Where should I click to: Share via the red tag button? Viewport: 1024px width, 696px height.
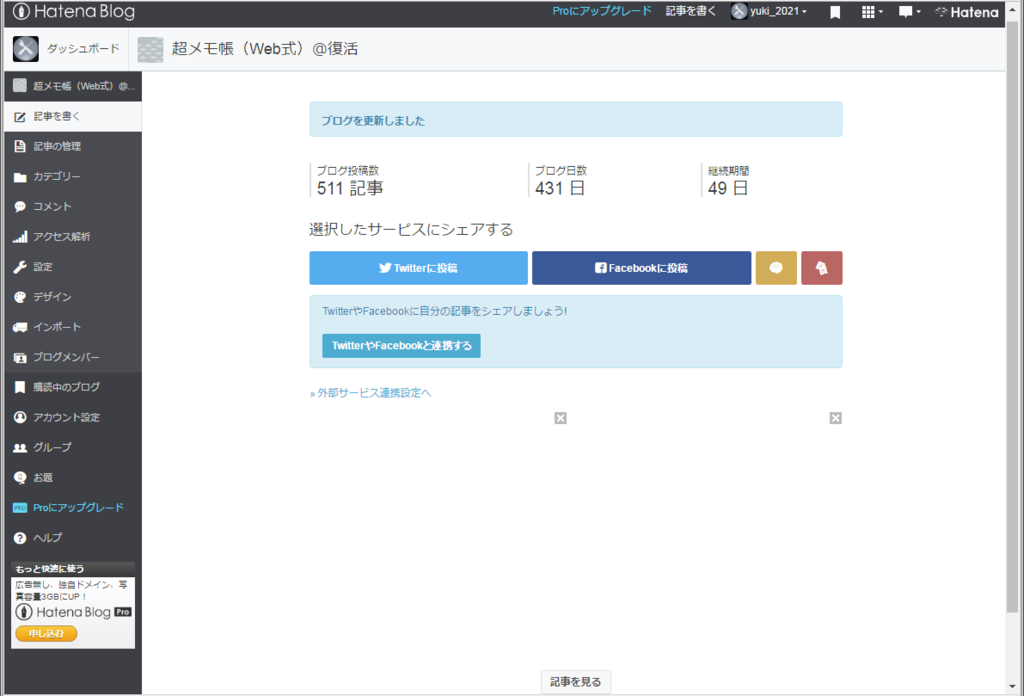pyautogui.click(x=822, y=268)
